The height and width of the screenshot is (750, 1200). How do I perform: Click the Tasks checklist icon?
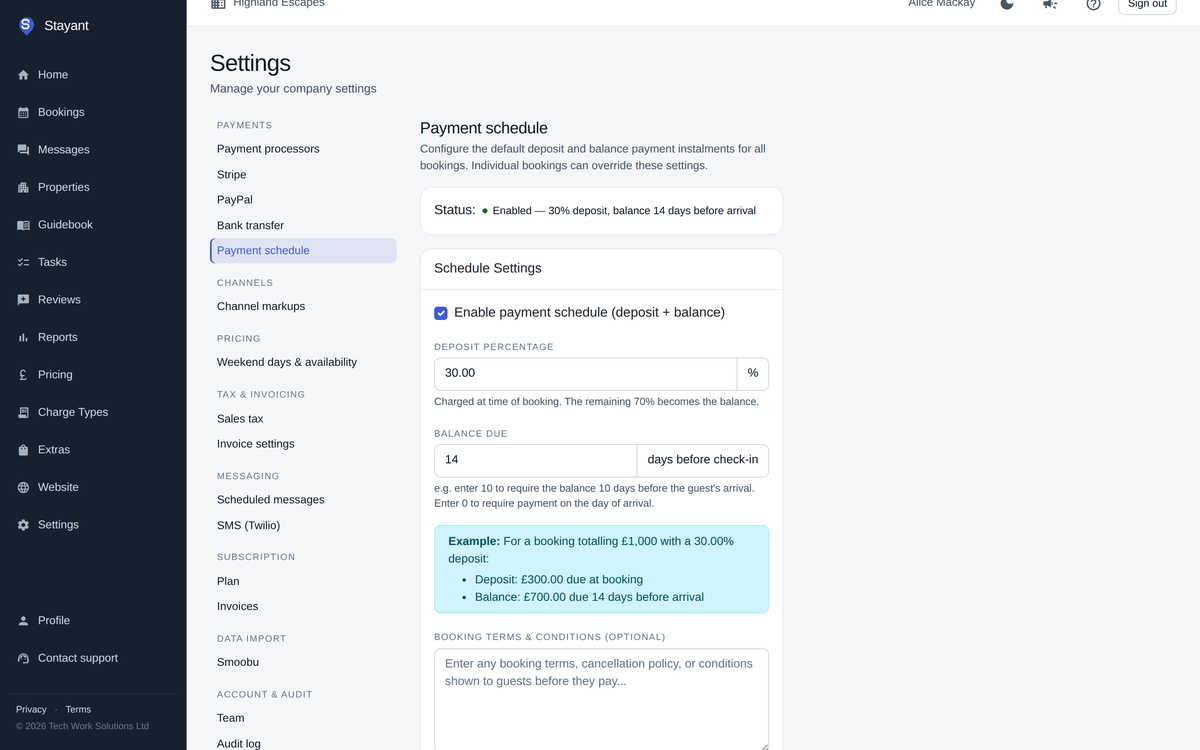coord(23,262)
